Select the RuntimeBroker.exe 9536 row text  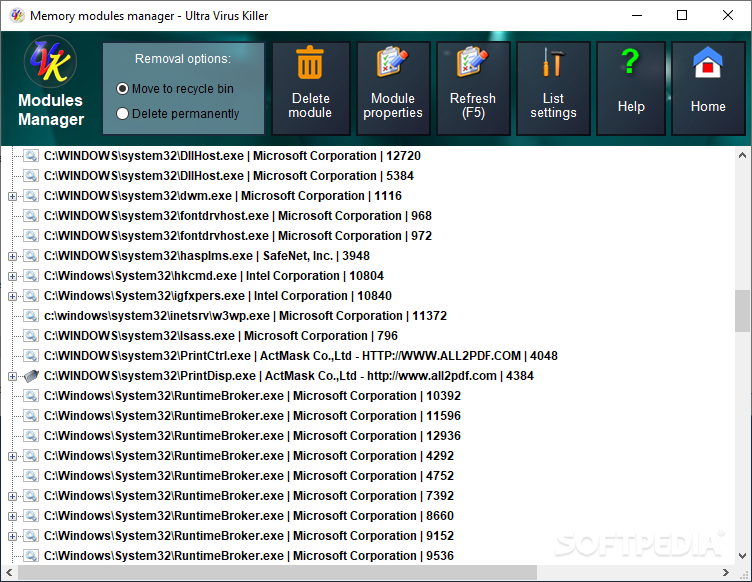click(x=249, y=556)
